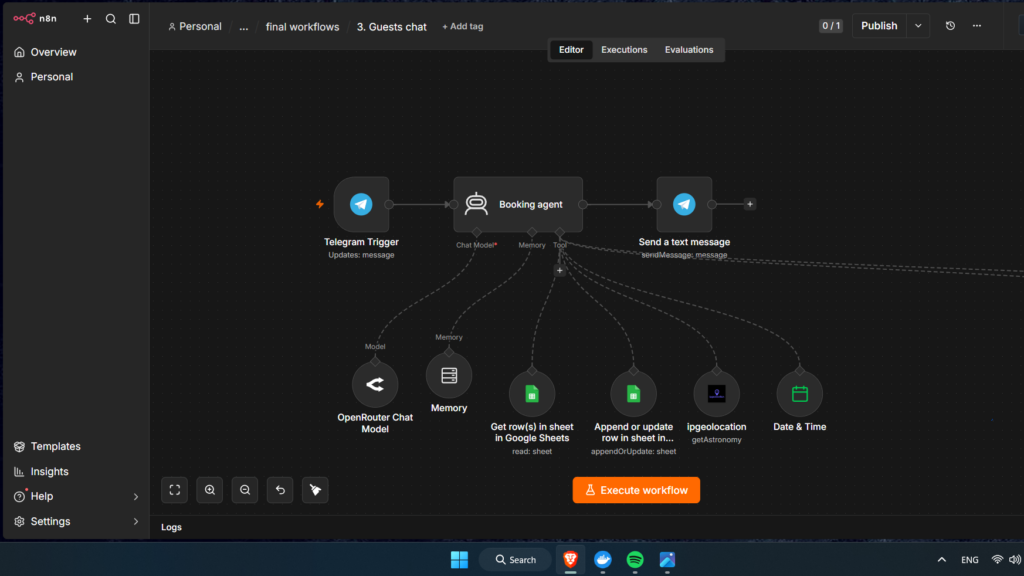Image resolution: width=1024 pixels, height=576 pixels.
Task: Select Append or update row node
Action: click(633, 394)
